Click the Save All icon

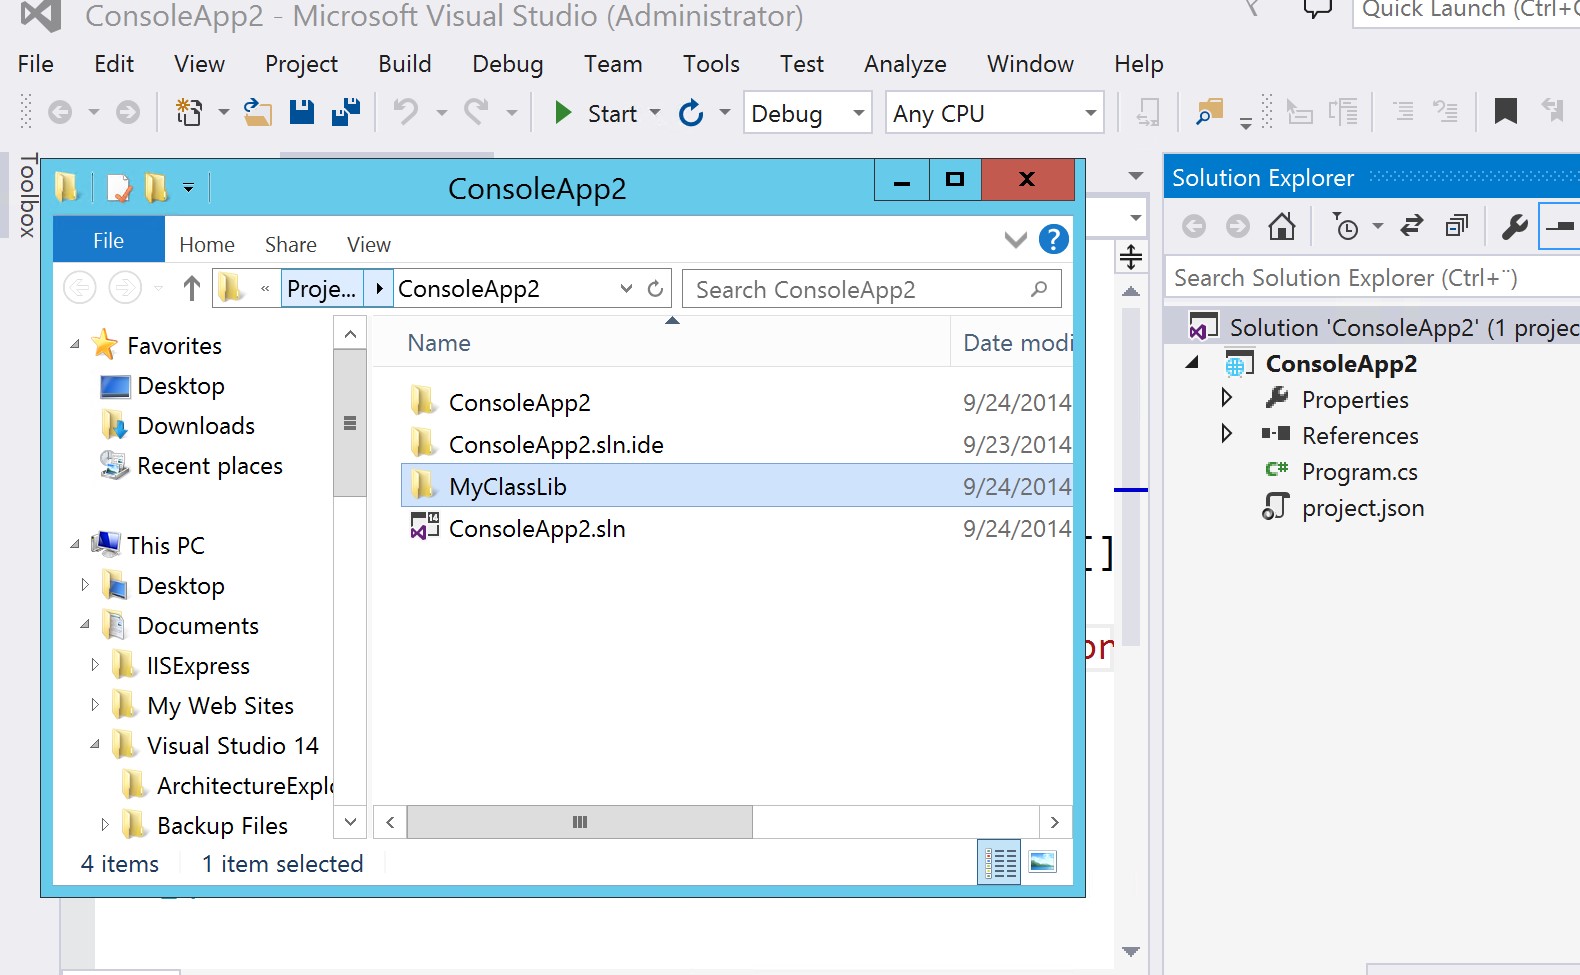(x=346, y=113)
